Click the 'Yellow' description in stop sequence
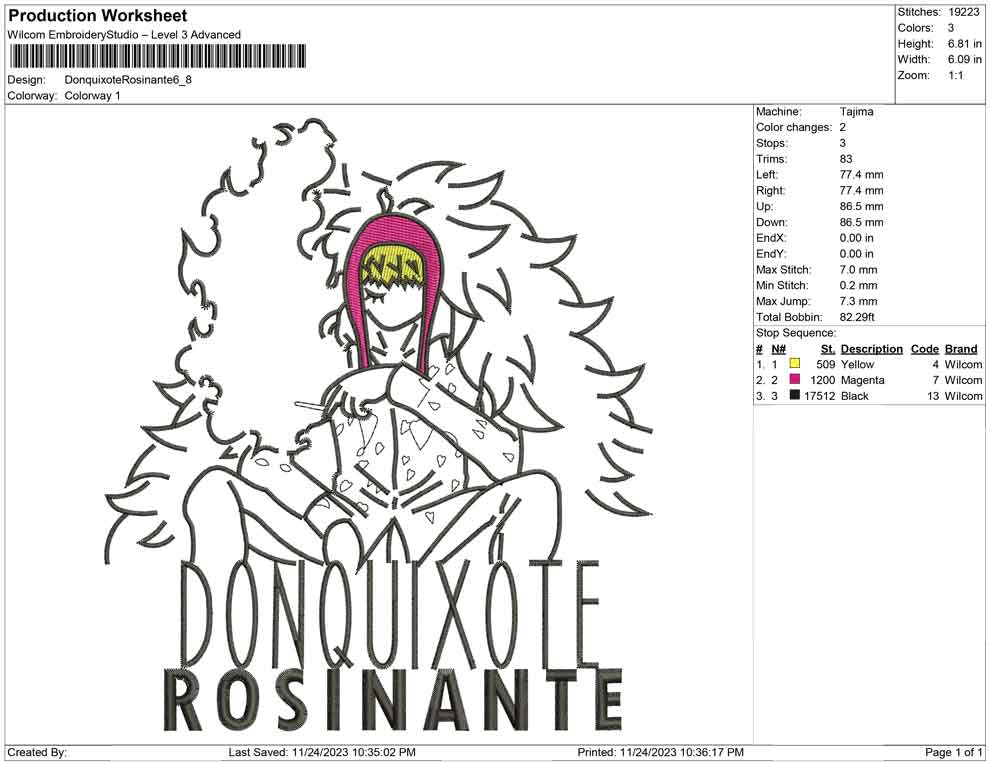The width and height of the screenshot is (990, 762). tap(857, 364)
